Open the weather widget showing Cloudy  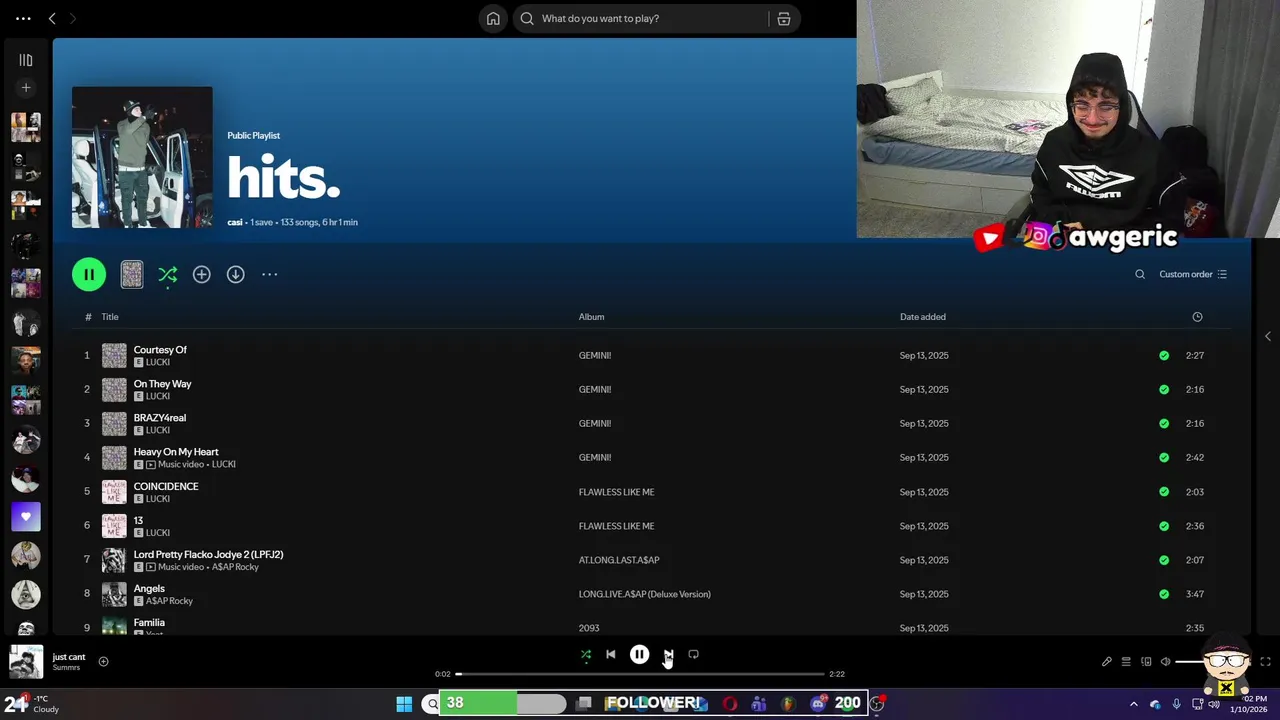[x=32, y=704]
